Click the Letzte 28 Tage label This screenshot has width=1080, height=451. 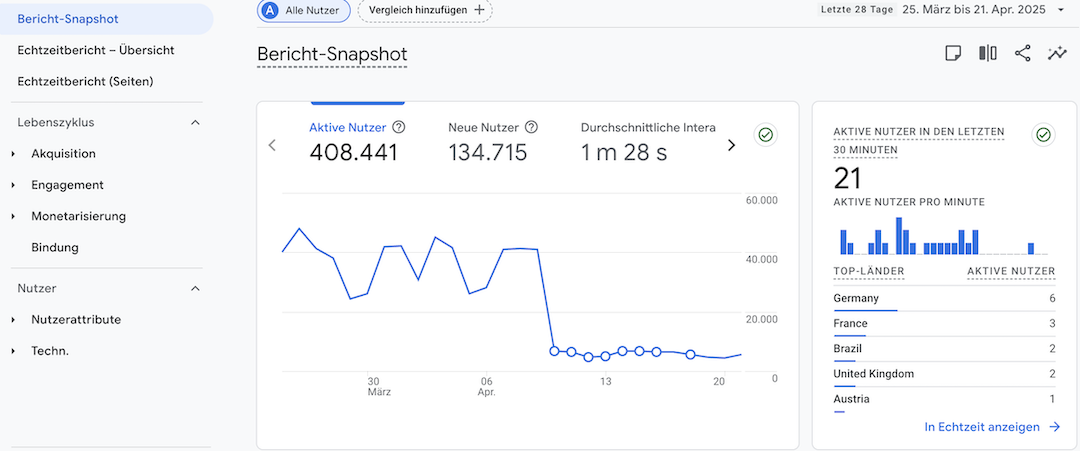(857, 10)
